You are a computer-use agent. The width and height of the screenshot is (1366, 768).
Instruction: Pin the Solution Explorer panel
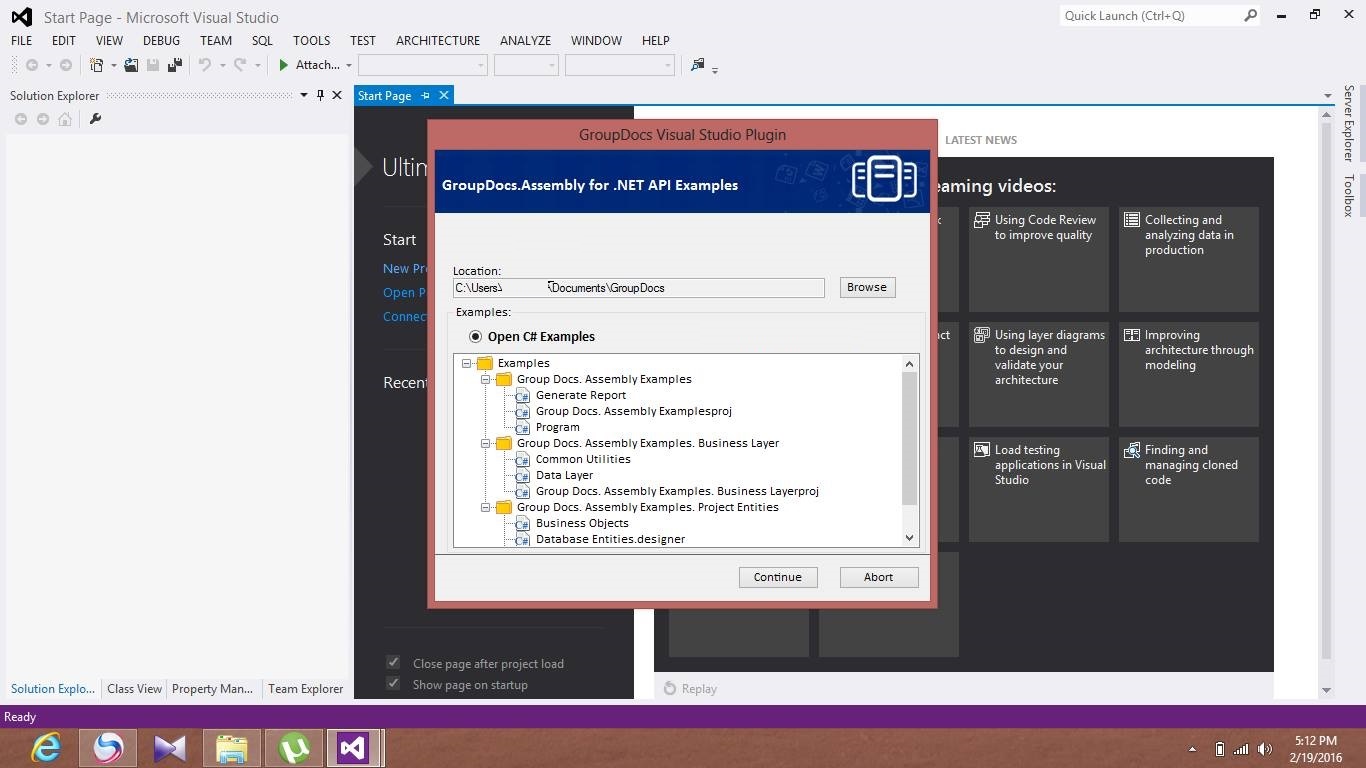pos(320,95)
